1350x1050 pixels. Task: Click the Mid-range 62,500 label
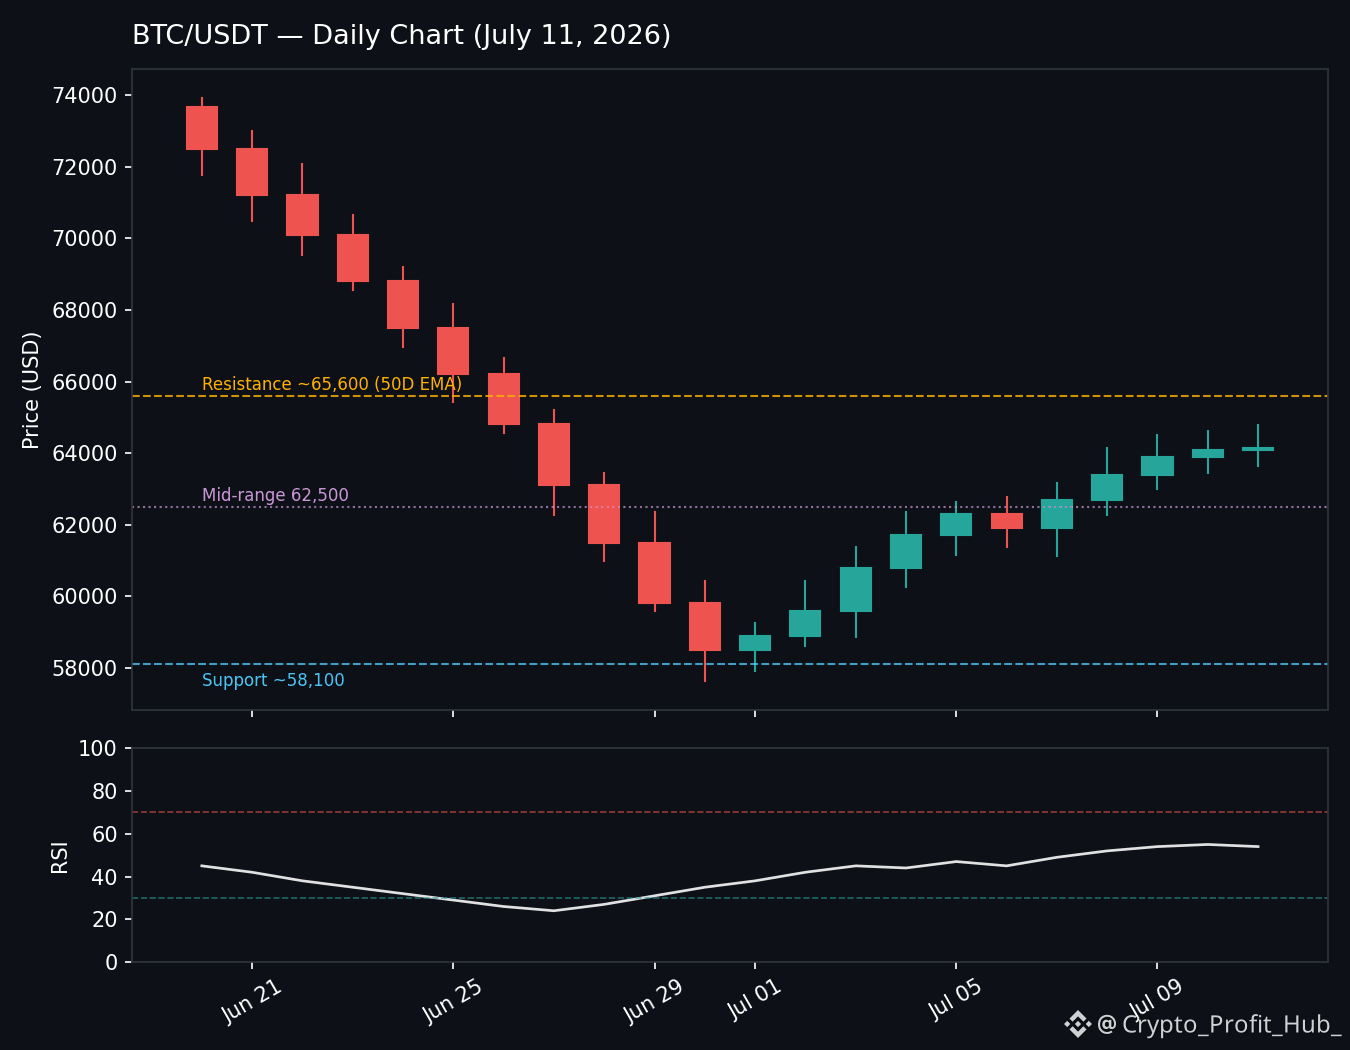[x=275, y=495]
